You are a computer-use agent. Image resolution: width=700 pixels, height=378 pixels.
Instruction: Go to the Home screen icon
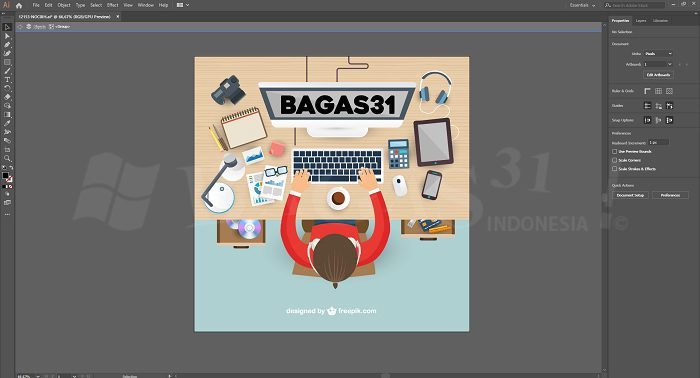click(19, 5)
